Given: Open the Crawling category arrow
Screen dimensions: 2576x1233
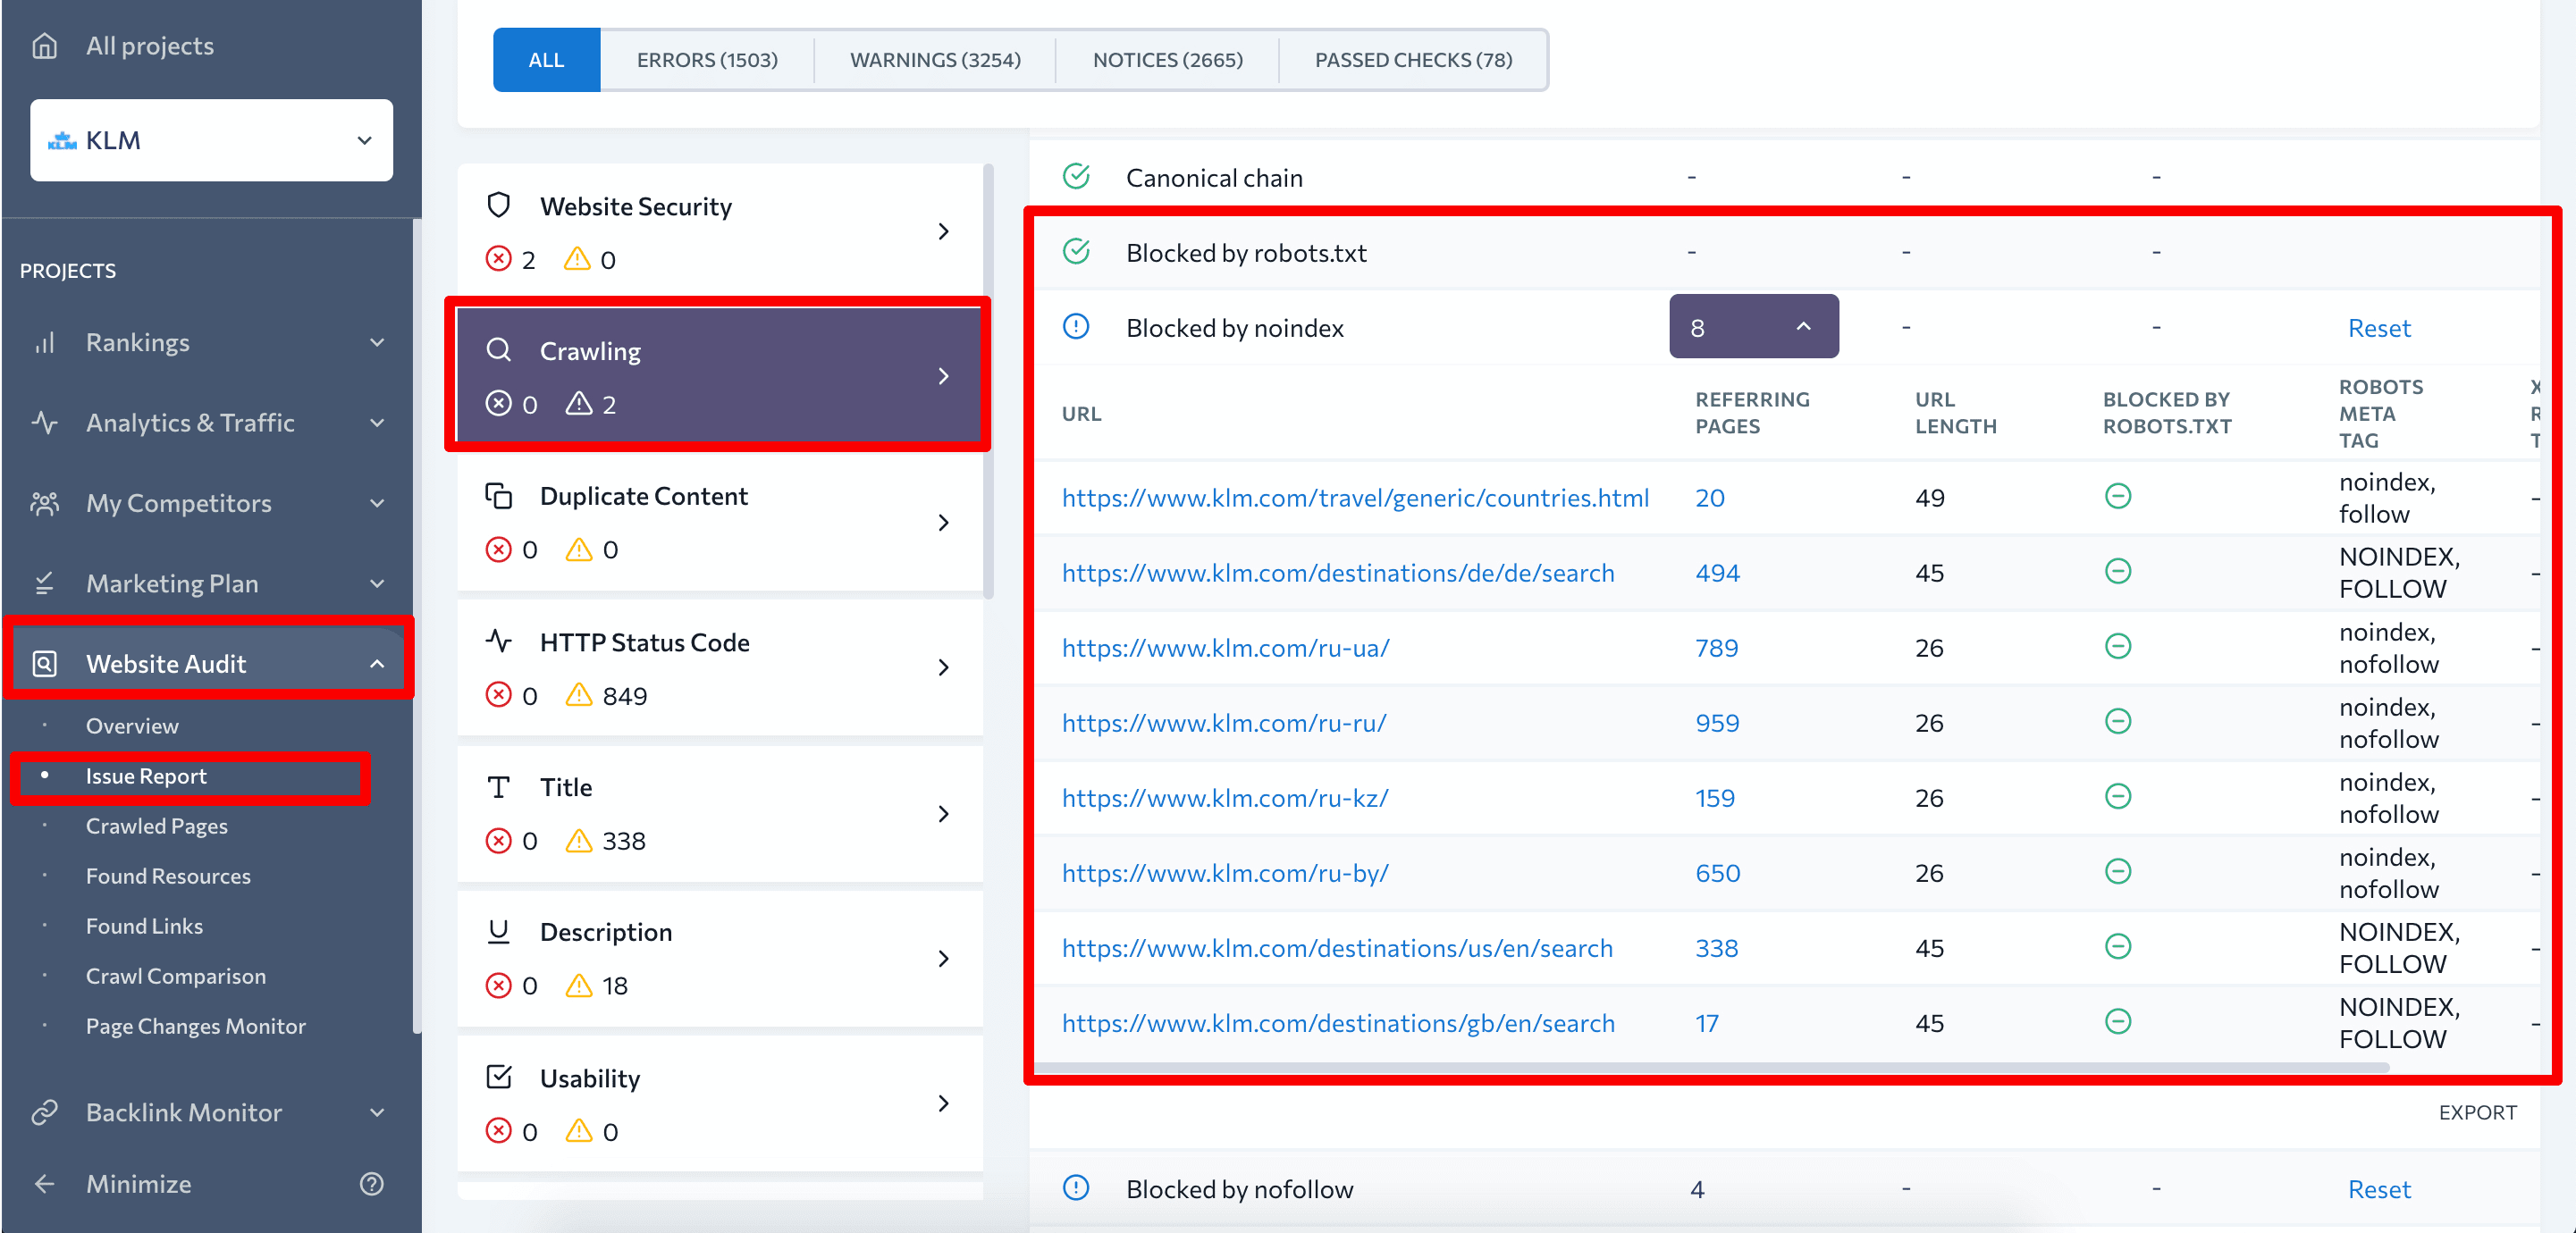Looking at the screenshot, I should 943,377.
